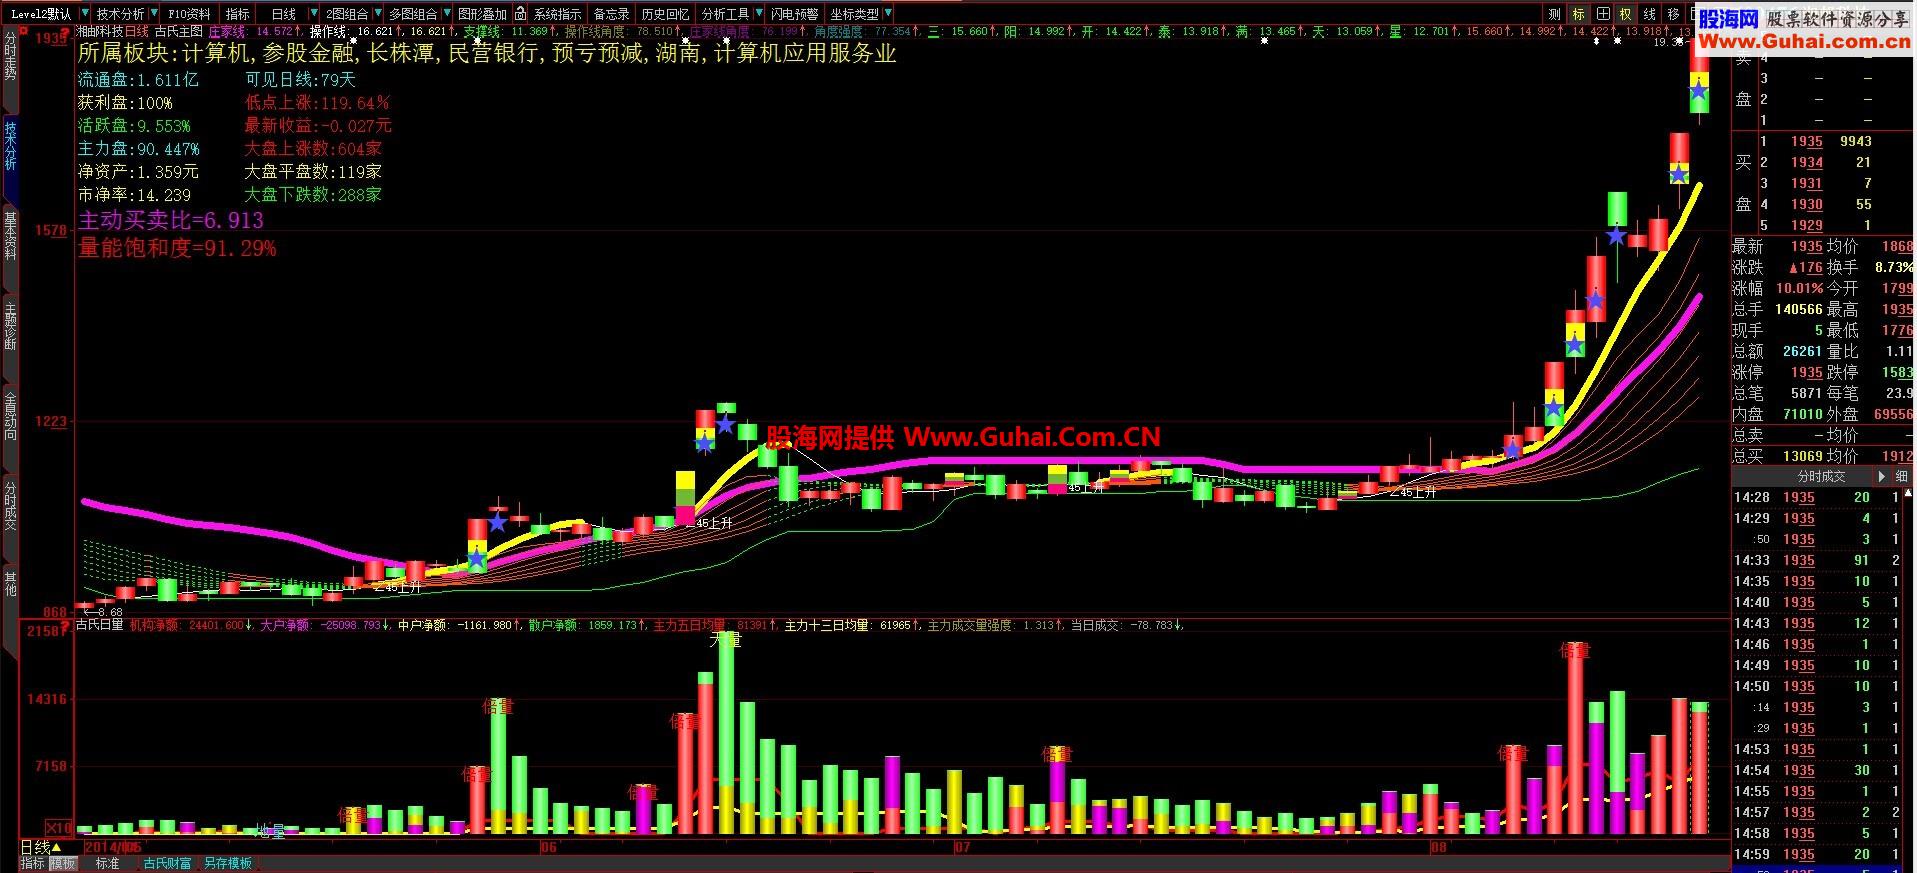The width and height of the screenshot is (1917, 873).
Task: Click the 总买 13069 value
Action: [x=1802, y=456]
